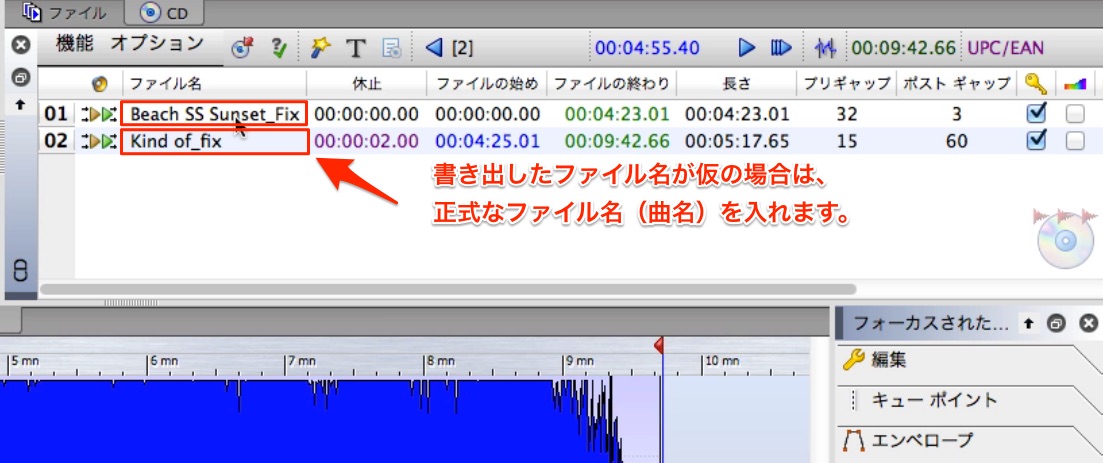Screen dimensions: 1103x463
Task: Uncheck the key checkbox for track 01
Action: [x=1036, y=113]
